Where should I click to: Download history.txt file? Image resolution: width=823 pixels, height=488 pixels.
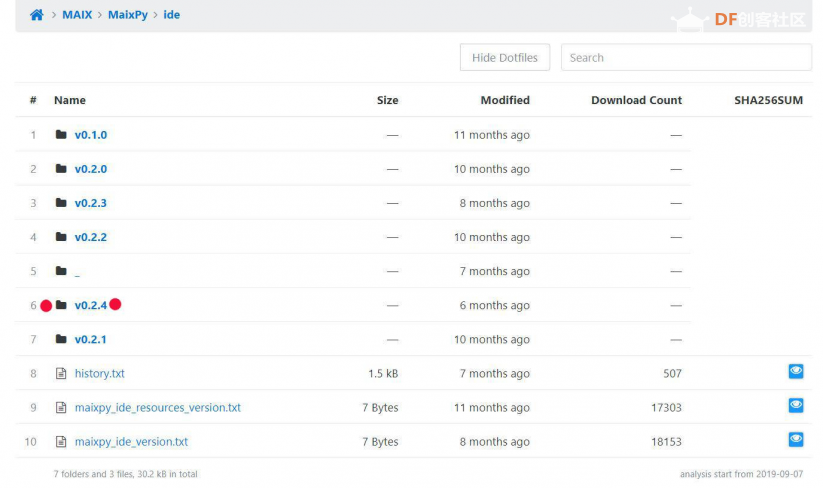[100, 374]
